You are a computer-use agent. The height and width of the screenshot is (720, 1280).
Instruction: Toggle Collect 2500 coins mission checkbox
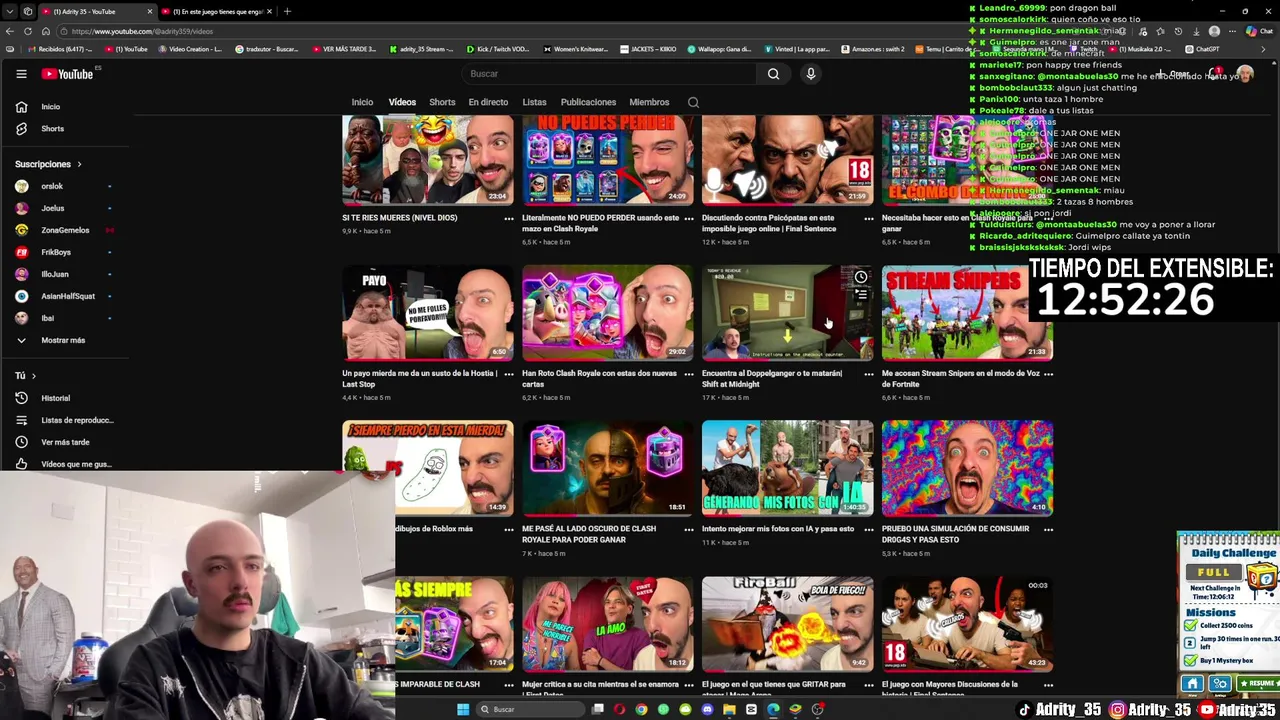pyautogui.click(x=1190, y=626)
